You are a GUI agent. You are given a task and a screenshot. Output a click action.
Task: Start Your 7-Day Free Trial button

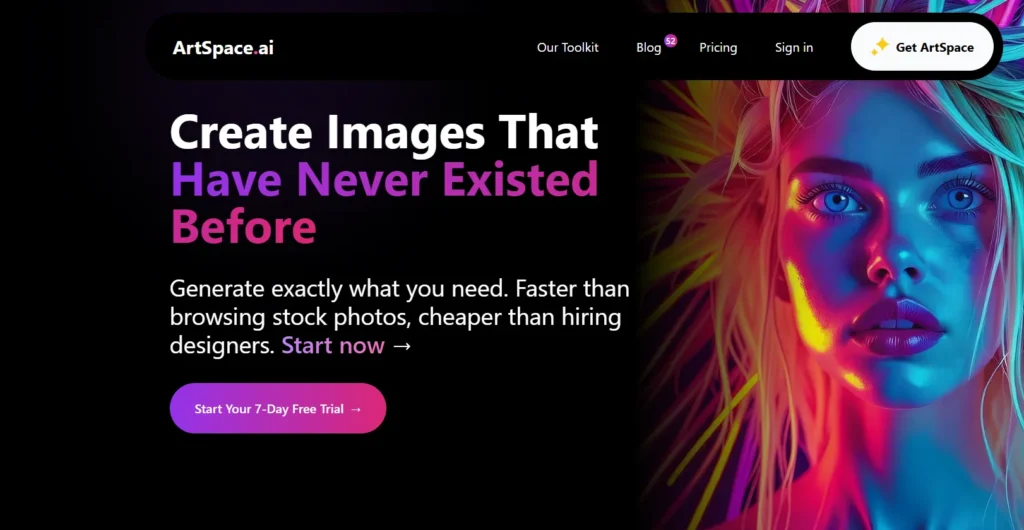tap(278, 409)
